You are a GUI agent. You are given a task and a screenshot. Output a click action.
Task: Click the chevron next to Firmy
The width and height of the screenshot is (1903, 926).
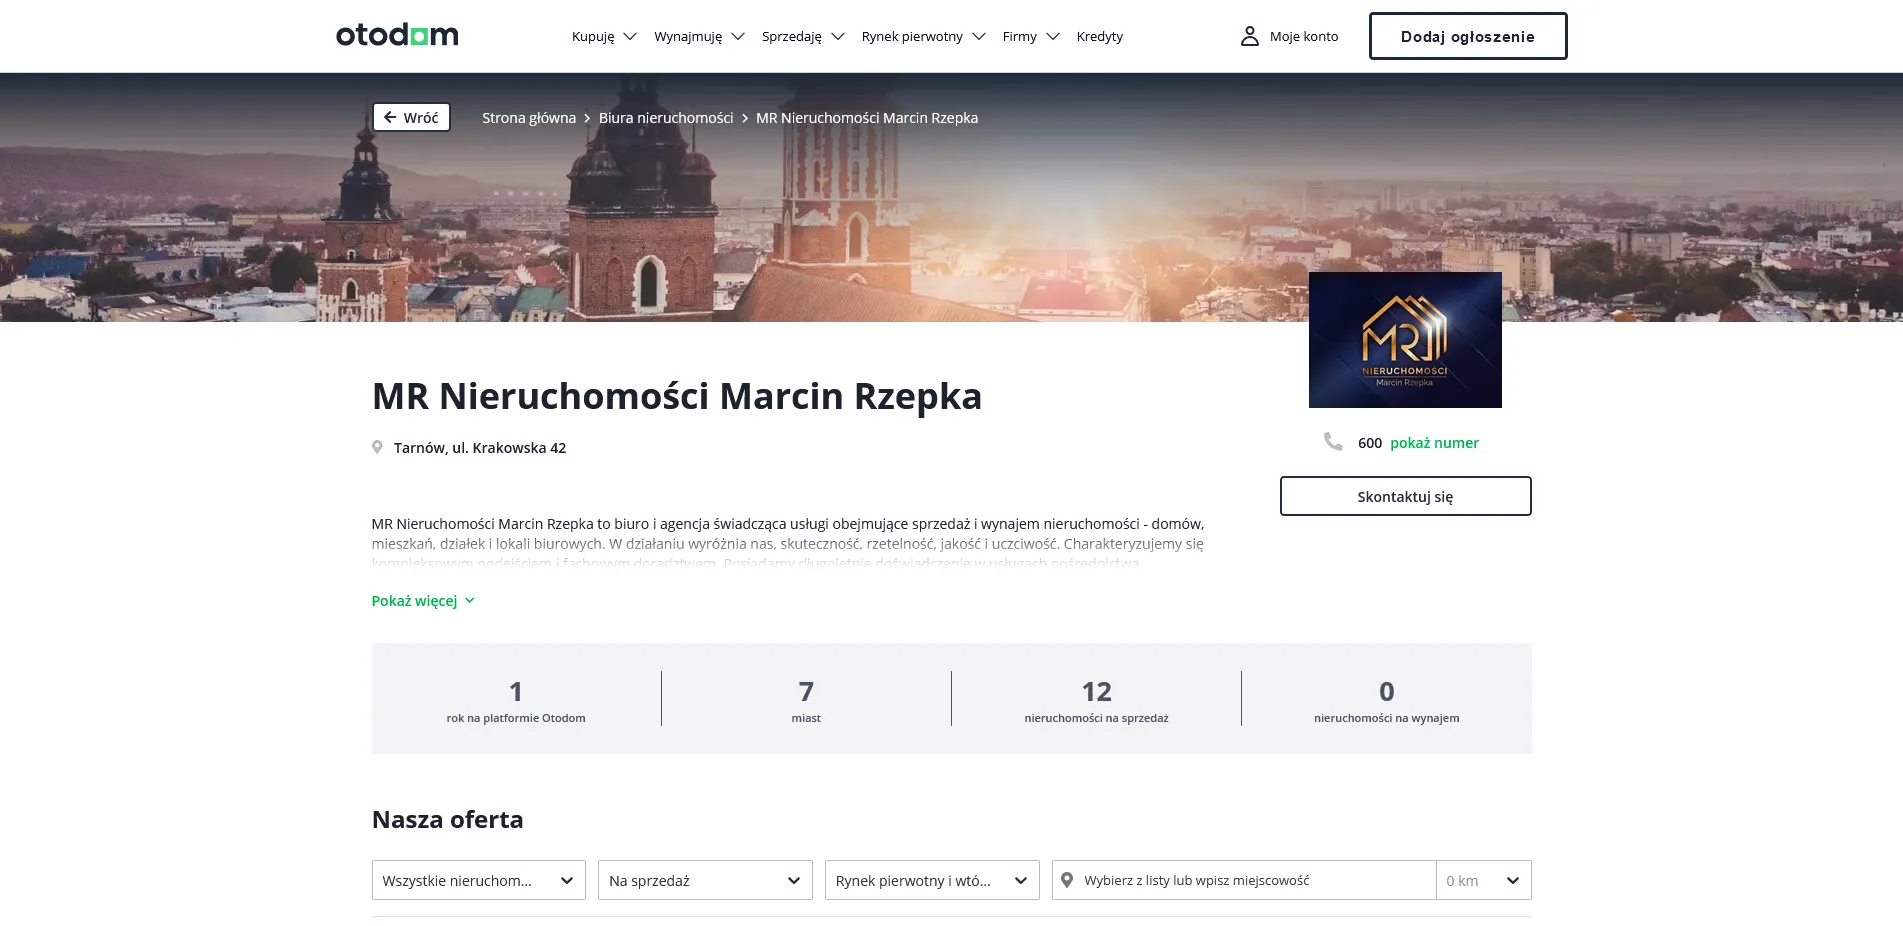click(x=1053, y=36)
